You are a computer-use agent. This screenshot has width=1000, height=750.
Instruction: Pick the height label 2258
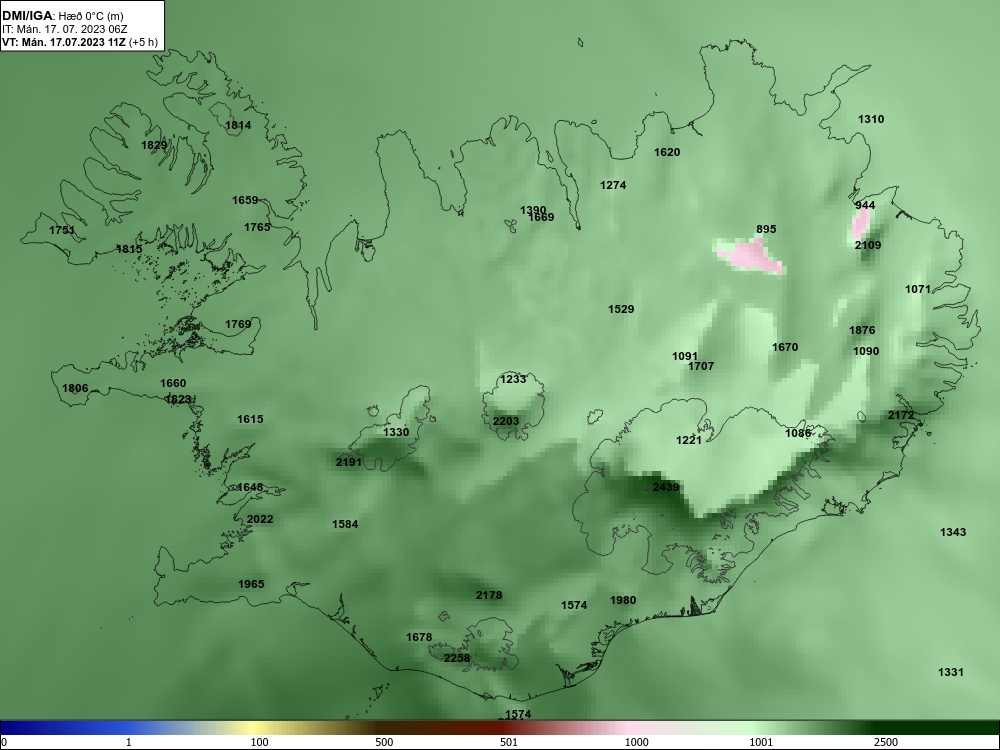[457, 658]
